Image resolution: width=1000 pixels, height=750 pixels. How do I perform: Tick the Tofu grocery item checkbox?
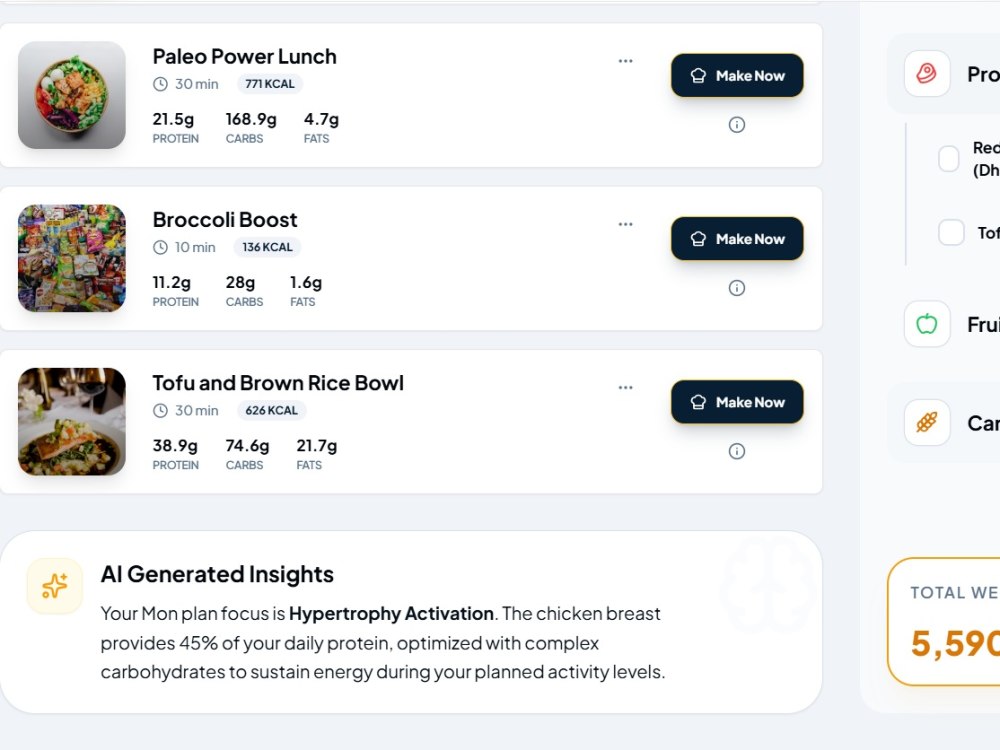(x=951, y=233)
